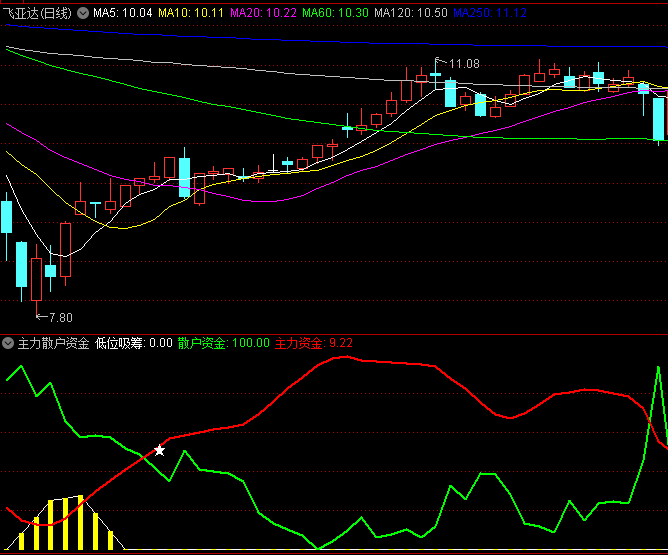Viewport: 668px width, 555px height.
Task: Select the MA60: 10.30 label
Action: tap(335, 13)
